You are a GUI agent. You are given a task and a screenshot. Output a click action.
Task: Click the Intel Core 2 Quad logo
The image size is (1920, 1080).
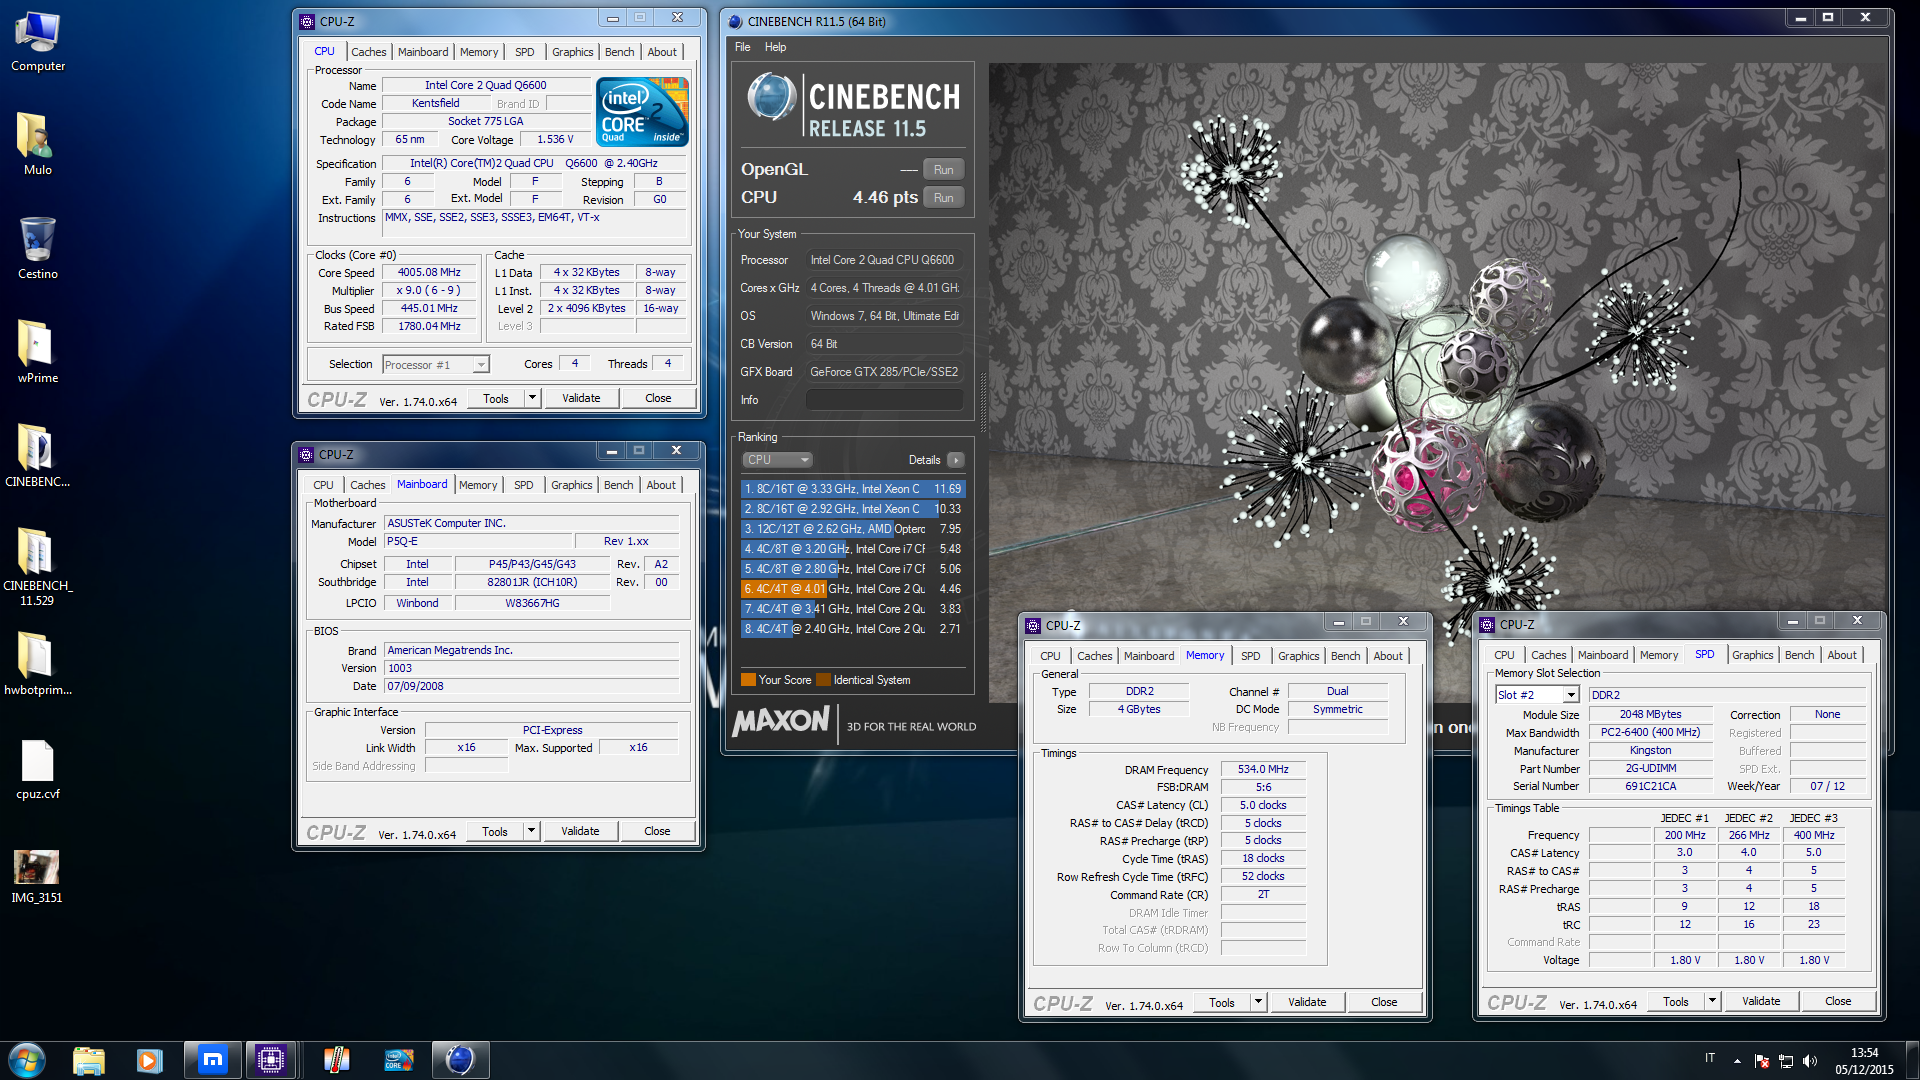click(643, 112)
